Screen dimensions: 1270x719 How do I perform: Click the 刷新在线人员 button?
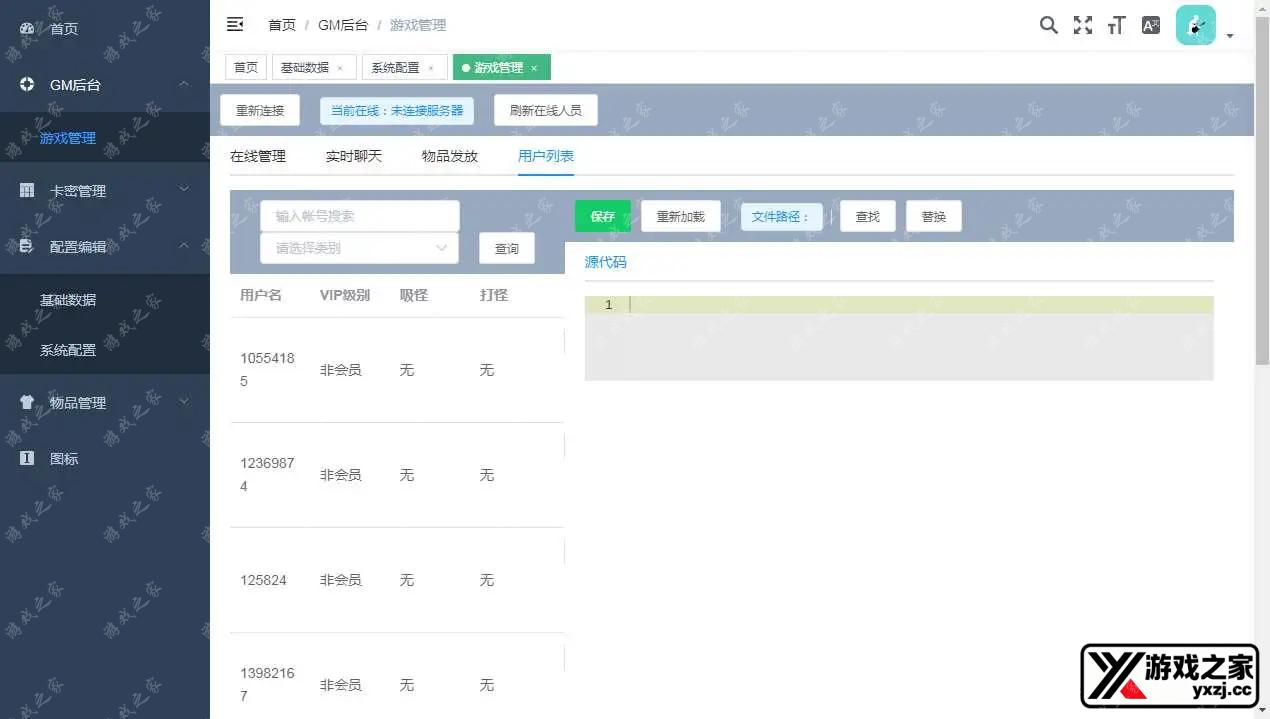click(545, 110)
